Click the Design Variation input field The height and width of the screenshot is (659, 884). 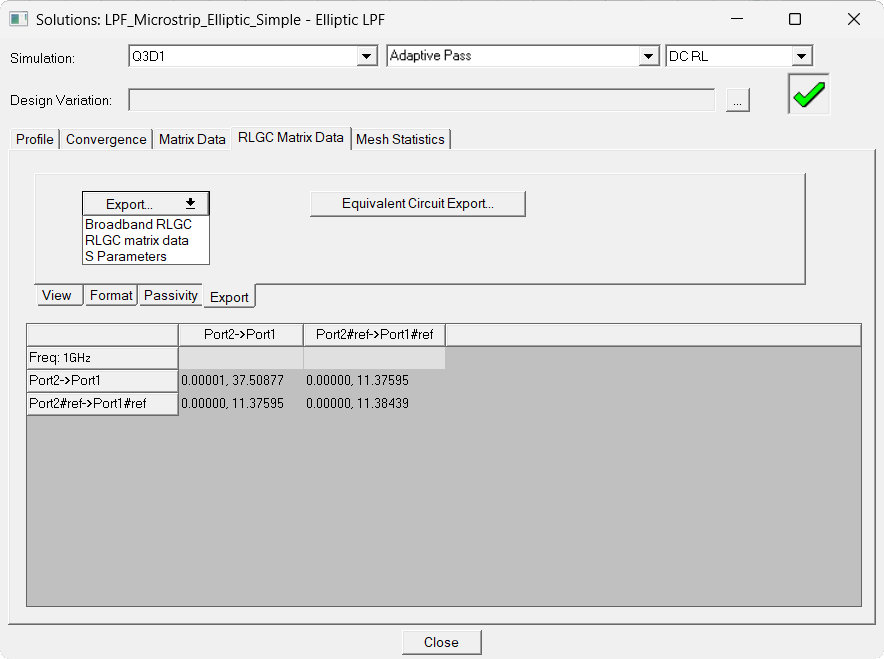[x=422, y=100]
